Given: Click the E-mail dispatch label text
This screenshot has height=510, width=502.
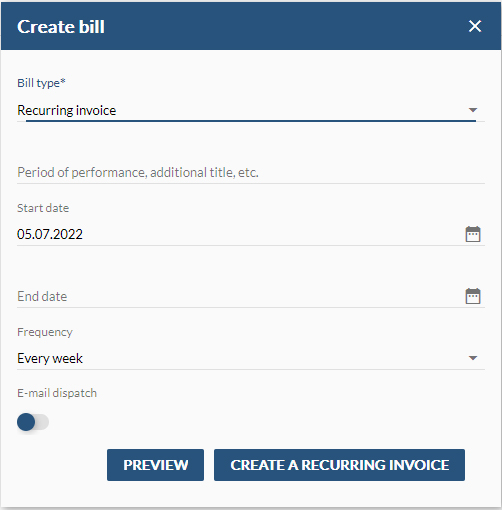Looking at the screenshot, I should tap(57, 393).
